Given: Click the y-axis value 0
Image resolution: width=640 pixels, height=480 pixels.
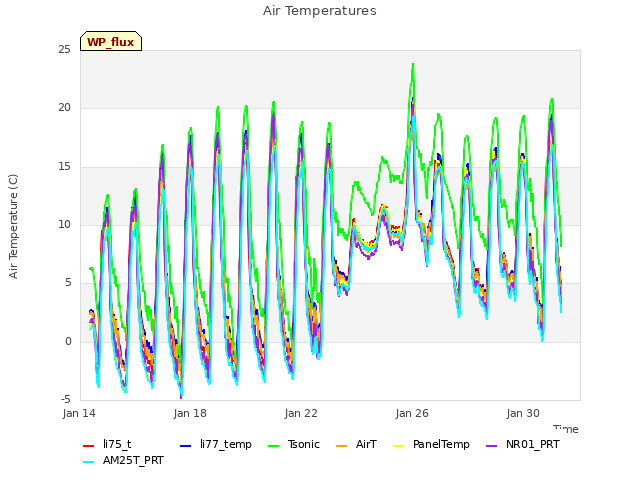Looking at the screenshot, I should [x=68, y=341].
